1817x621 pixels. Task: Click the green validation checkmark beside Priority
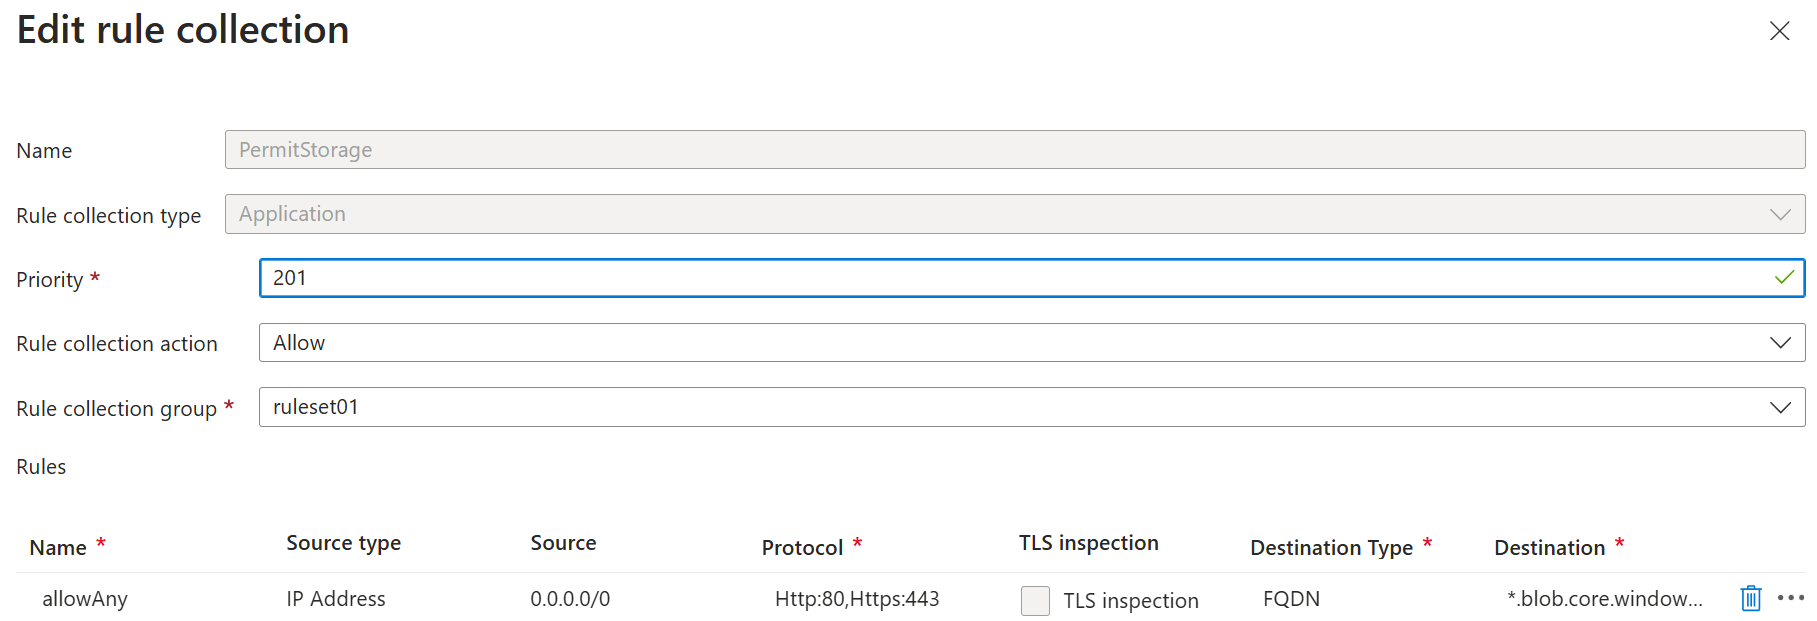[x=1784, y=278]
